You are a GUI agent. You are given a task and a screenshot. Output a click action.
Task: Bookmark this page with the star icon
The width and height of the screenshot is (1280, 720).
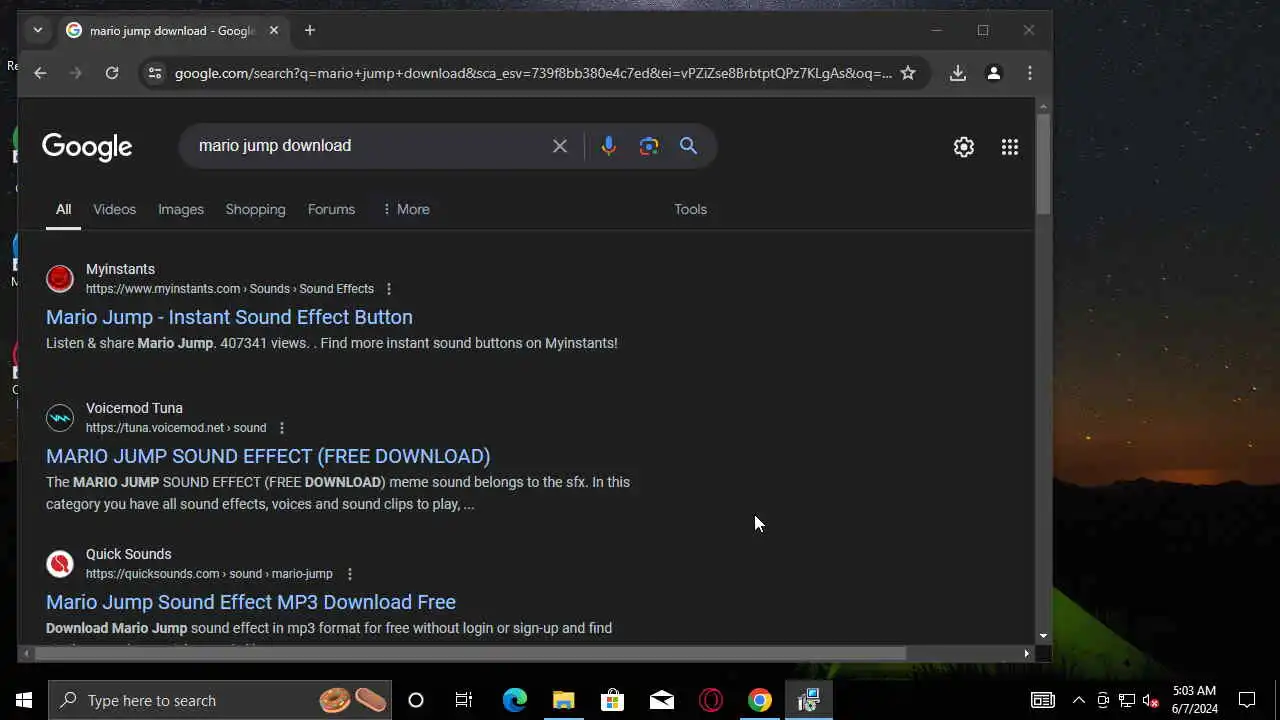point(908,73)
